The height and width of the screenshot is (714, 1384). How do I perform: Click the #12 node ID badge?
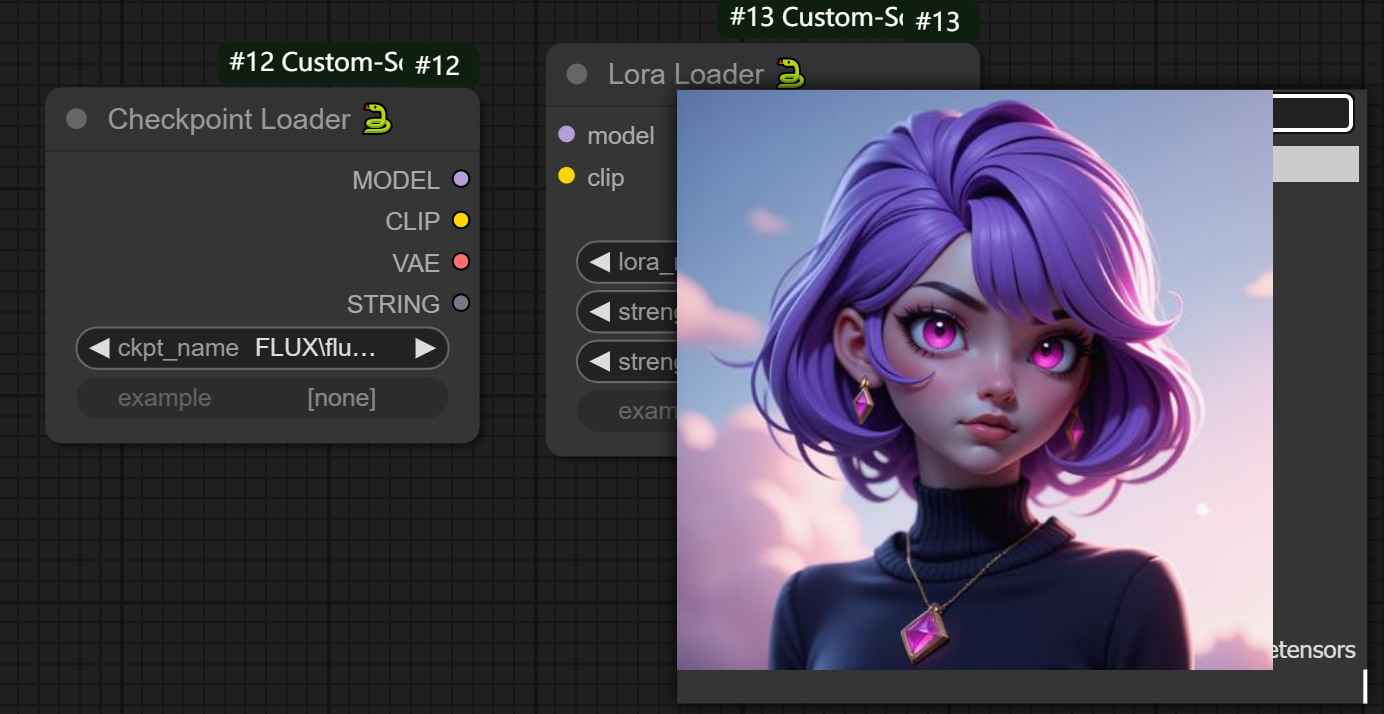pos(437,66)
